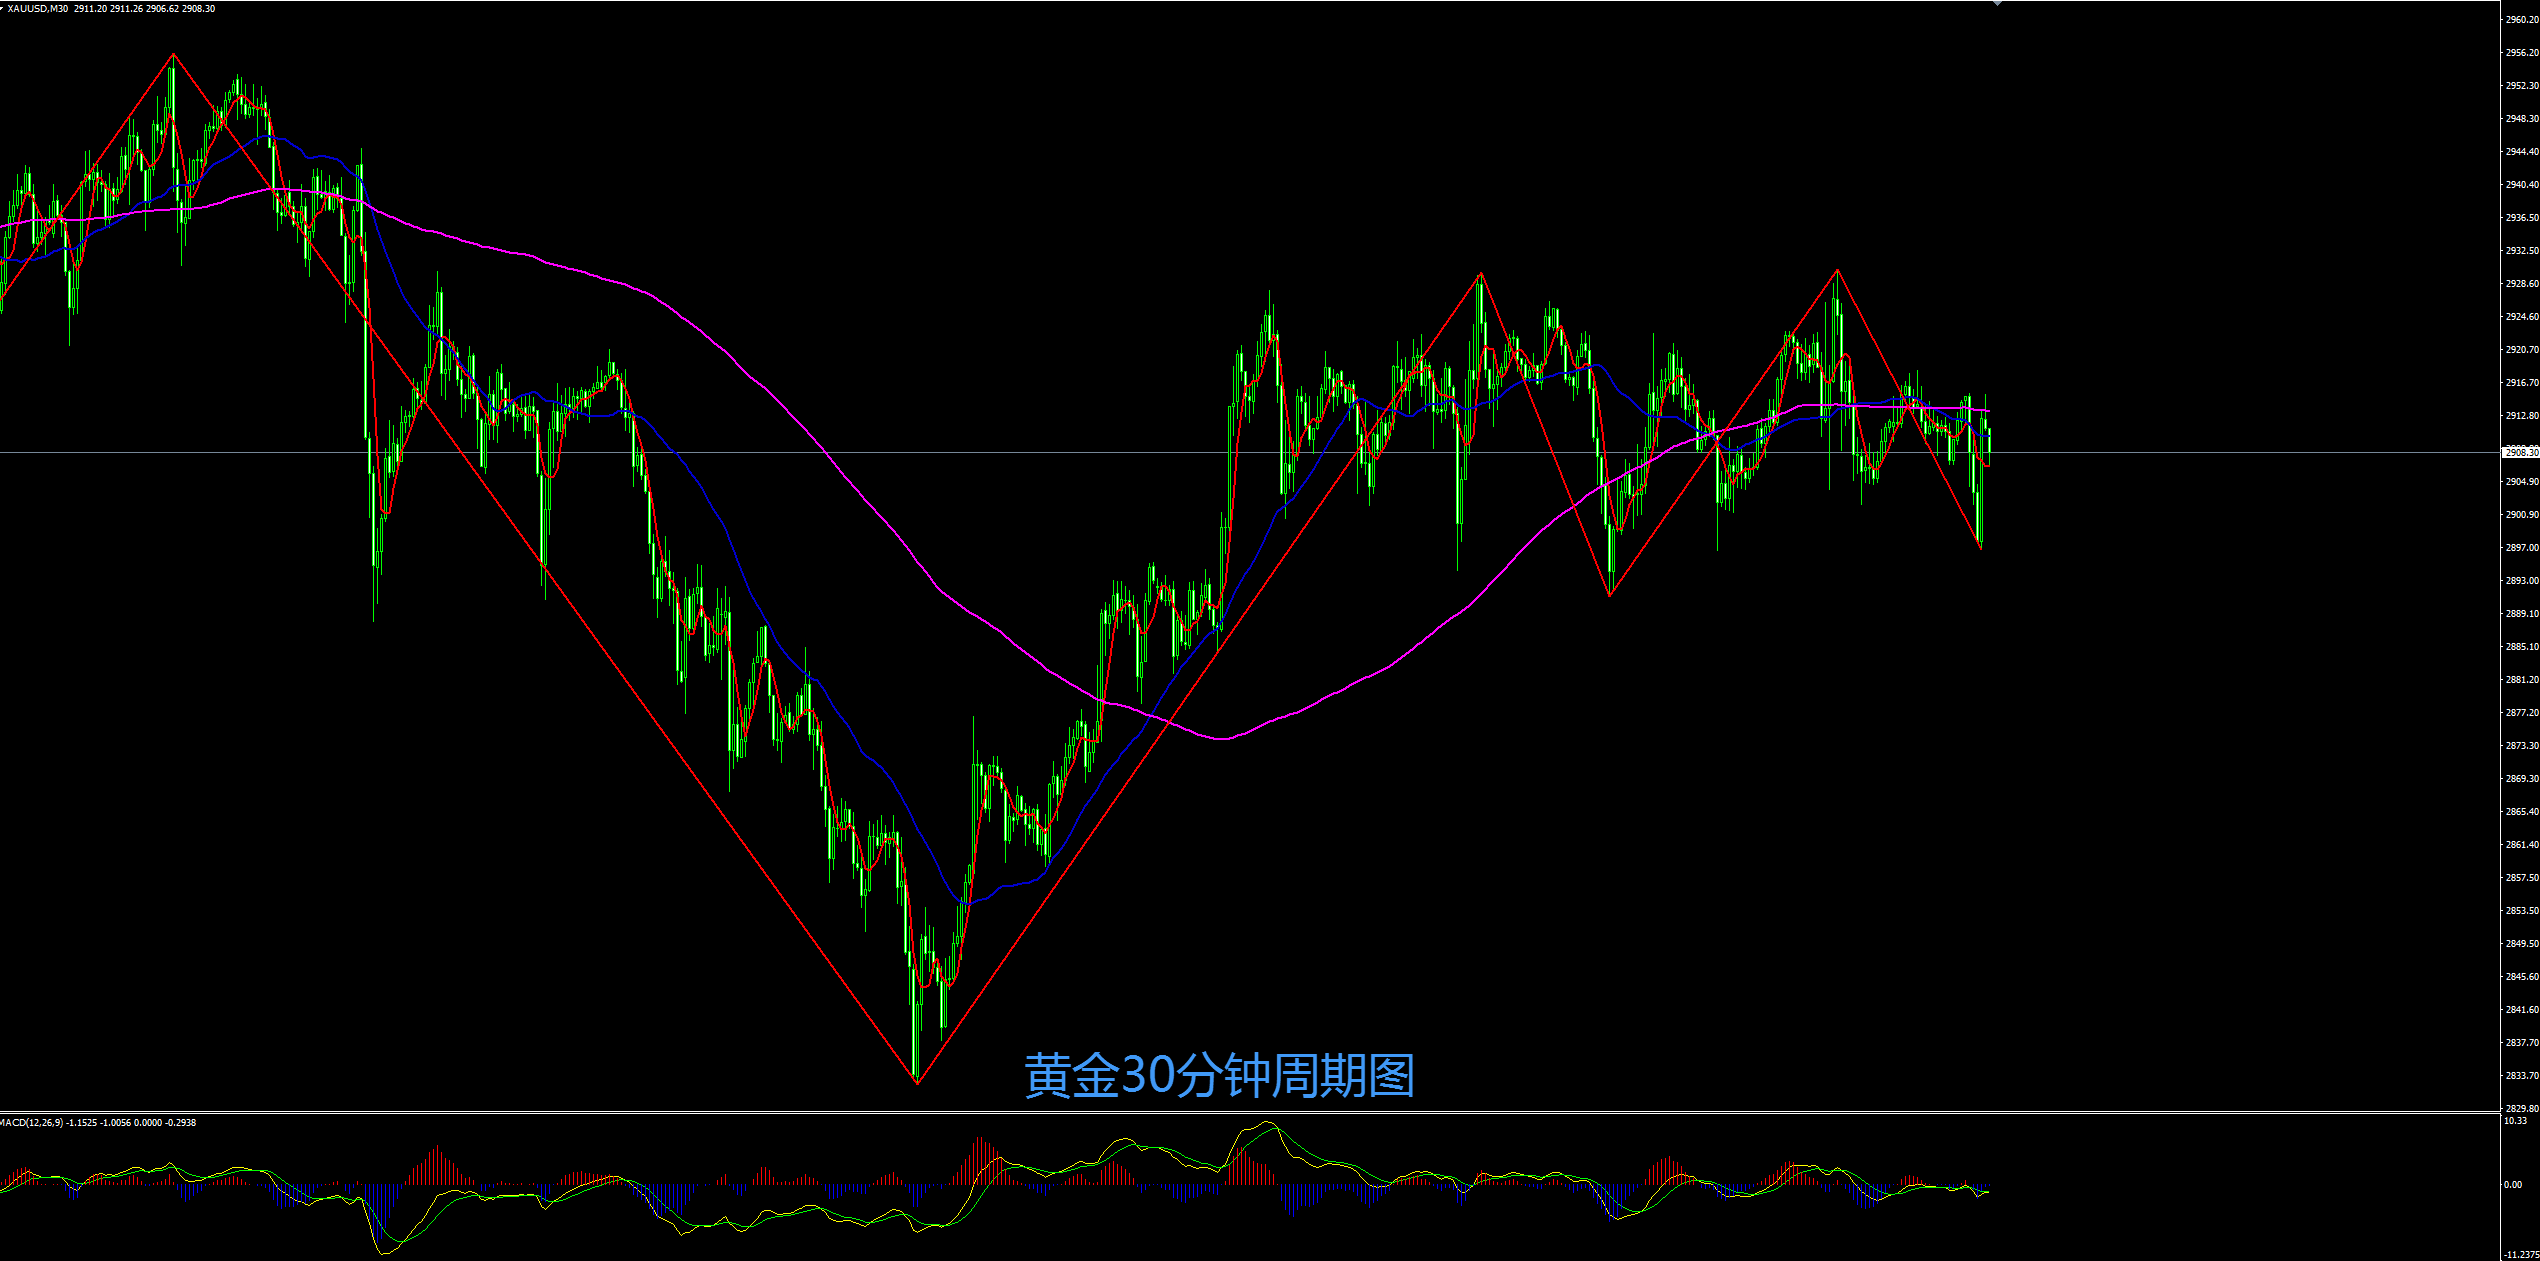Click price scale value 2936.50
This screenshot has height=1261, width=2540.
[2522, 218]
